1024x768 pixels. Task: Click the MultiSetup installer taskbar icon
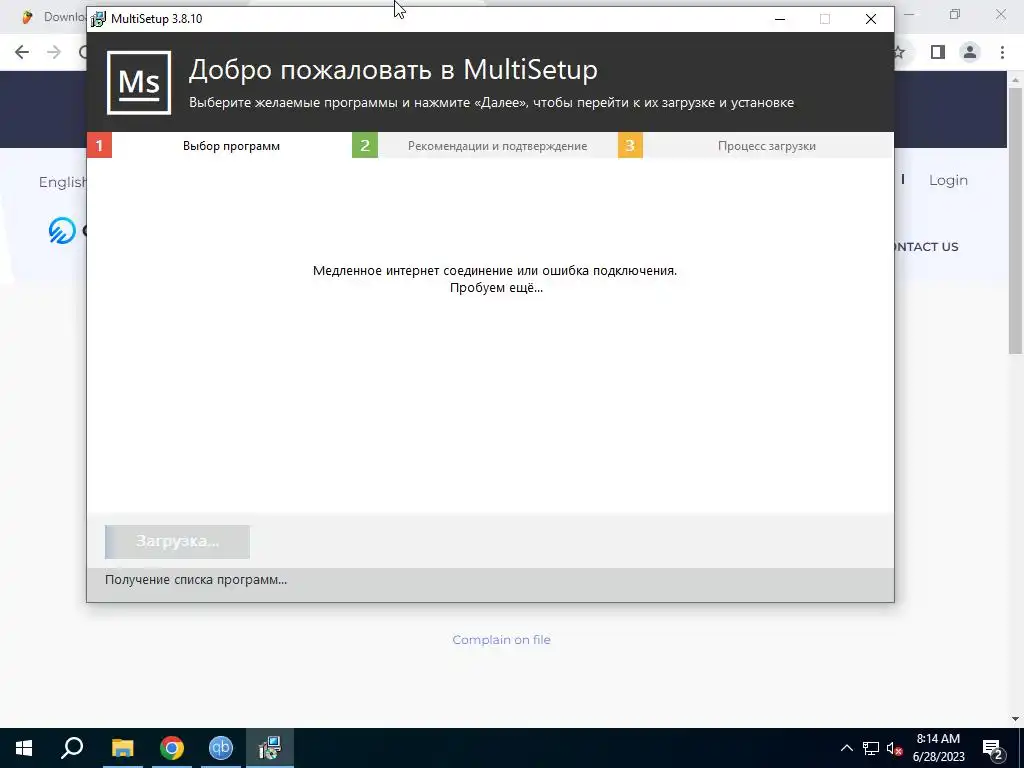click(x=270, y=748)
